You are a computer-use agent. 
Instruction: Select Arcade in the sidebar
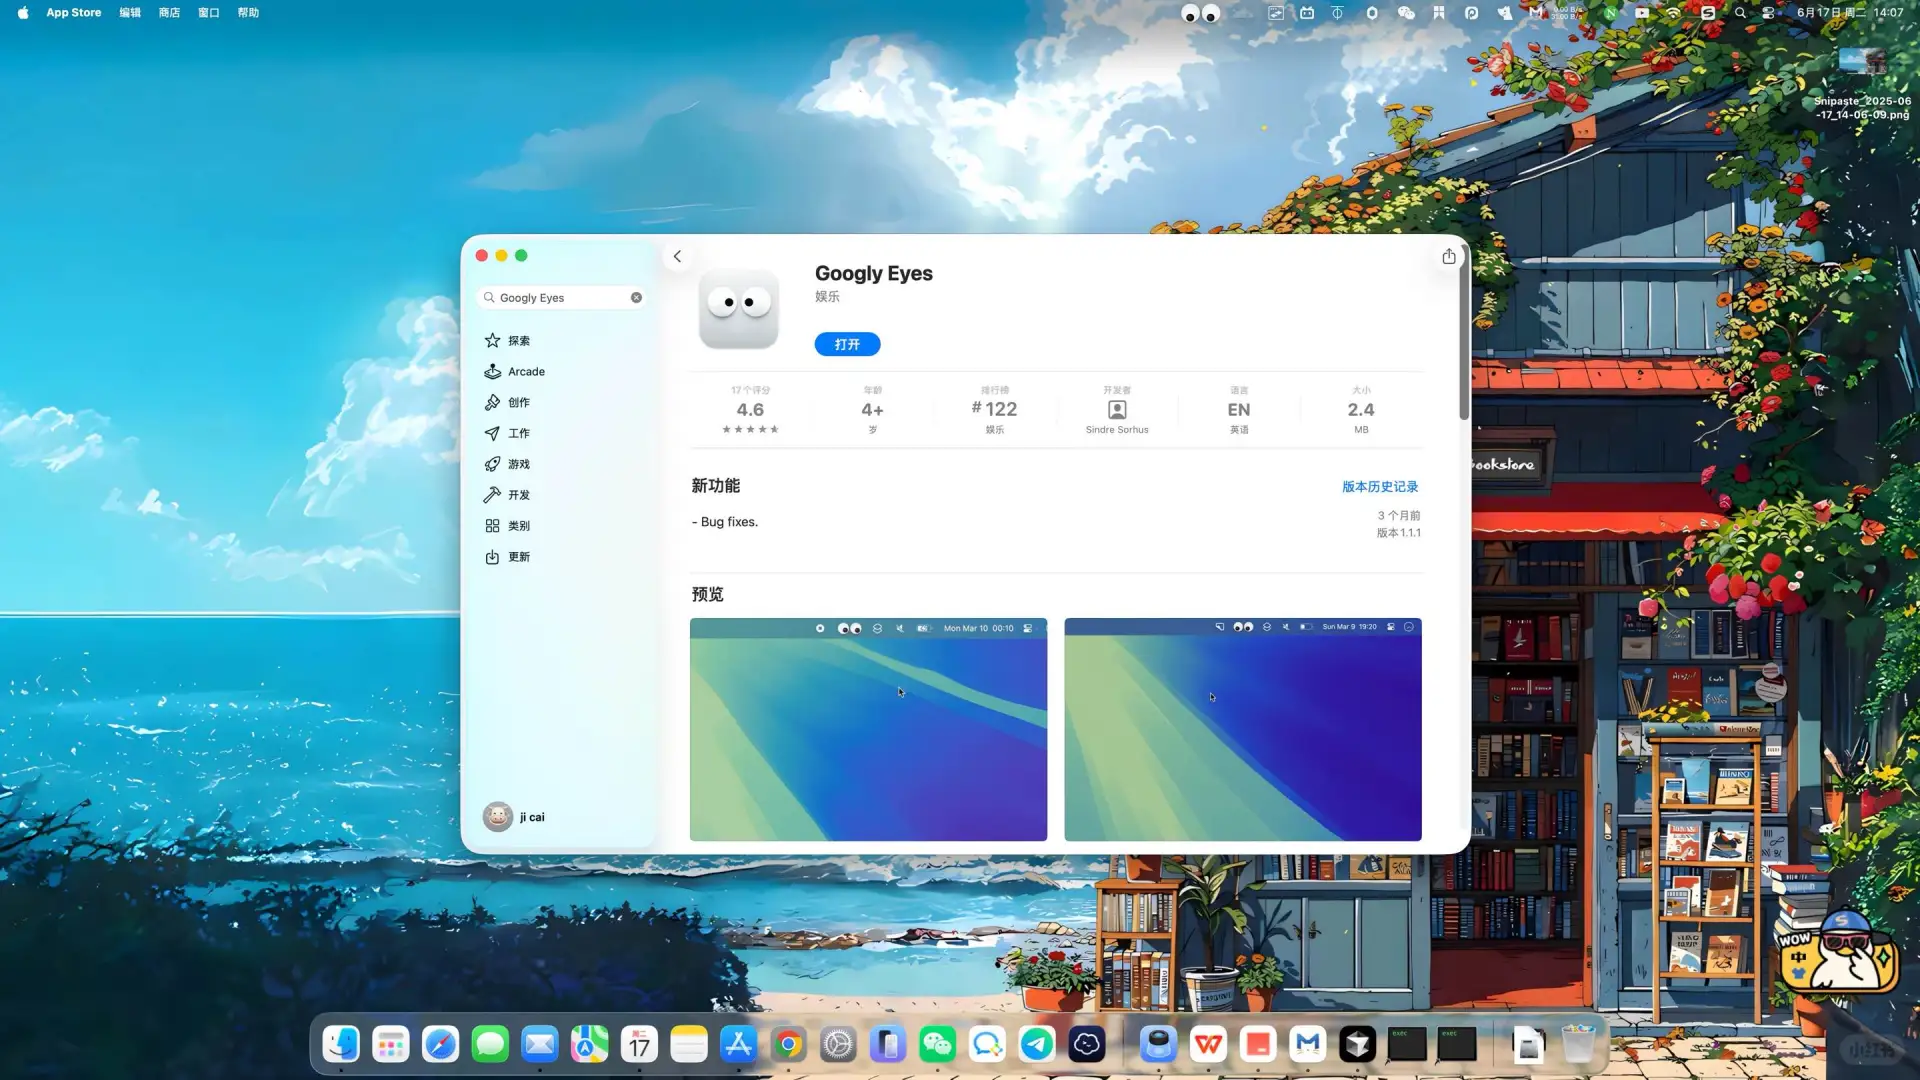525,372
